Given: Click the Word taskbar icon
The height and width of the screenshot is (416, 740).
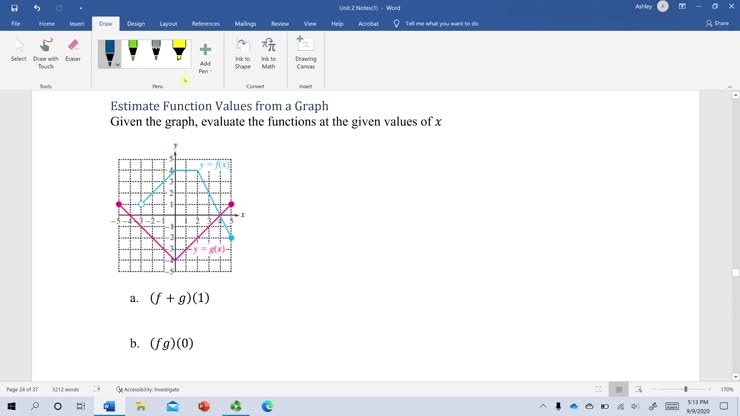Looking at the screenshot, I should pos(109,406).
